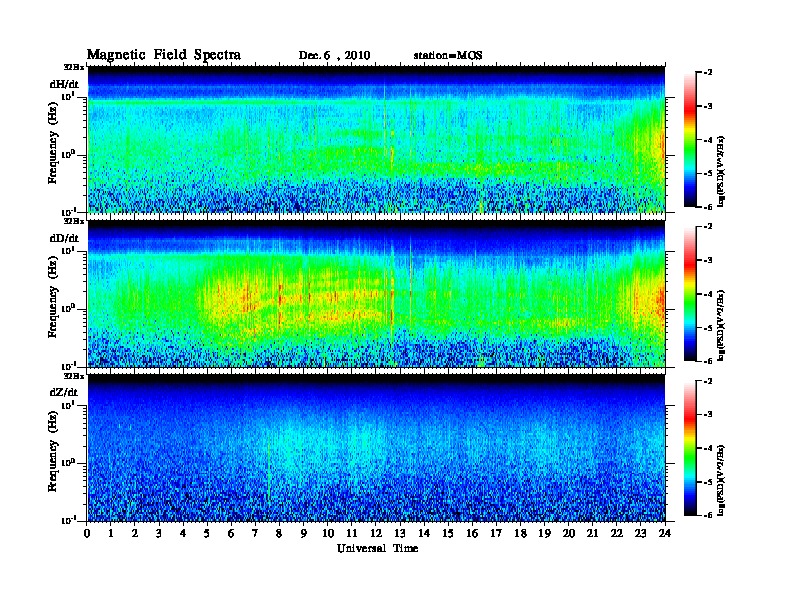Image resolution: width=792 pixels, height=612 pixels.
Task: Click the dZ/dt panel color scale bar
Action: pos(689,448)
